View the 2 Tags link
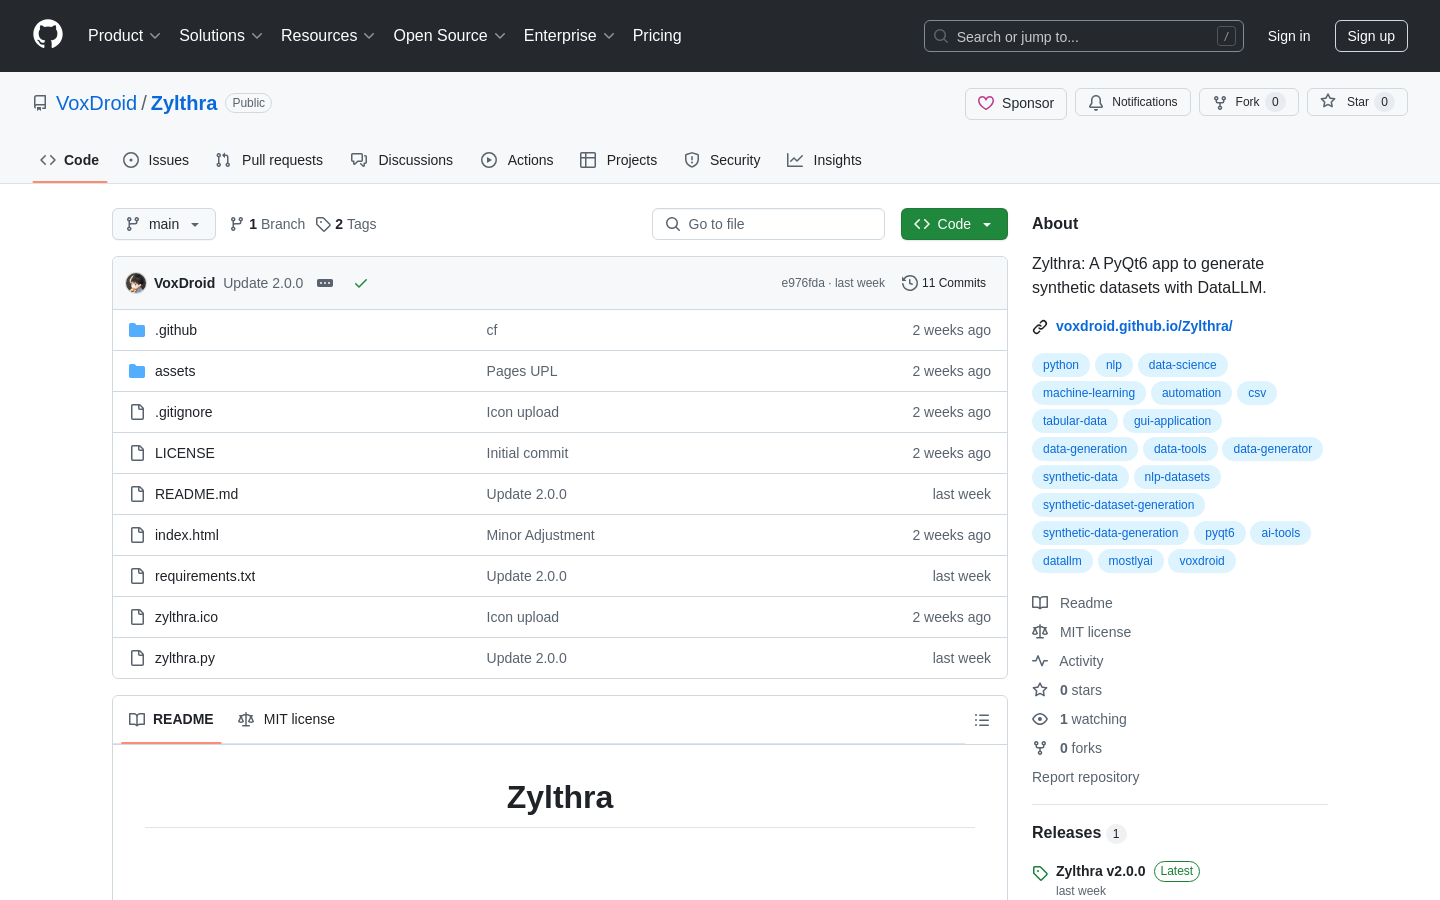Image resolution: width=1440 pixels, height=900 pixels. click(346, 224)
